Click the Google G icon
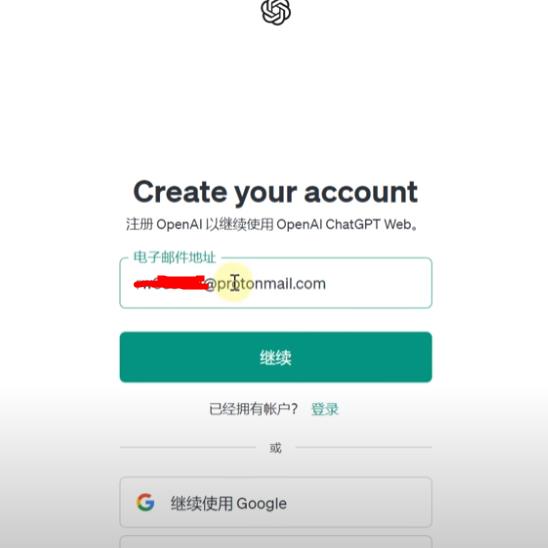 (x=145, y=502)
